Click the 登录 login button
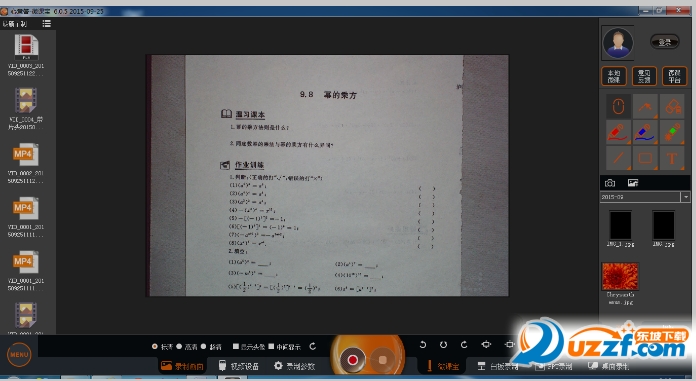Viewport: 696px width, 381px height. point(664,42)
